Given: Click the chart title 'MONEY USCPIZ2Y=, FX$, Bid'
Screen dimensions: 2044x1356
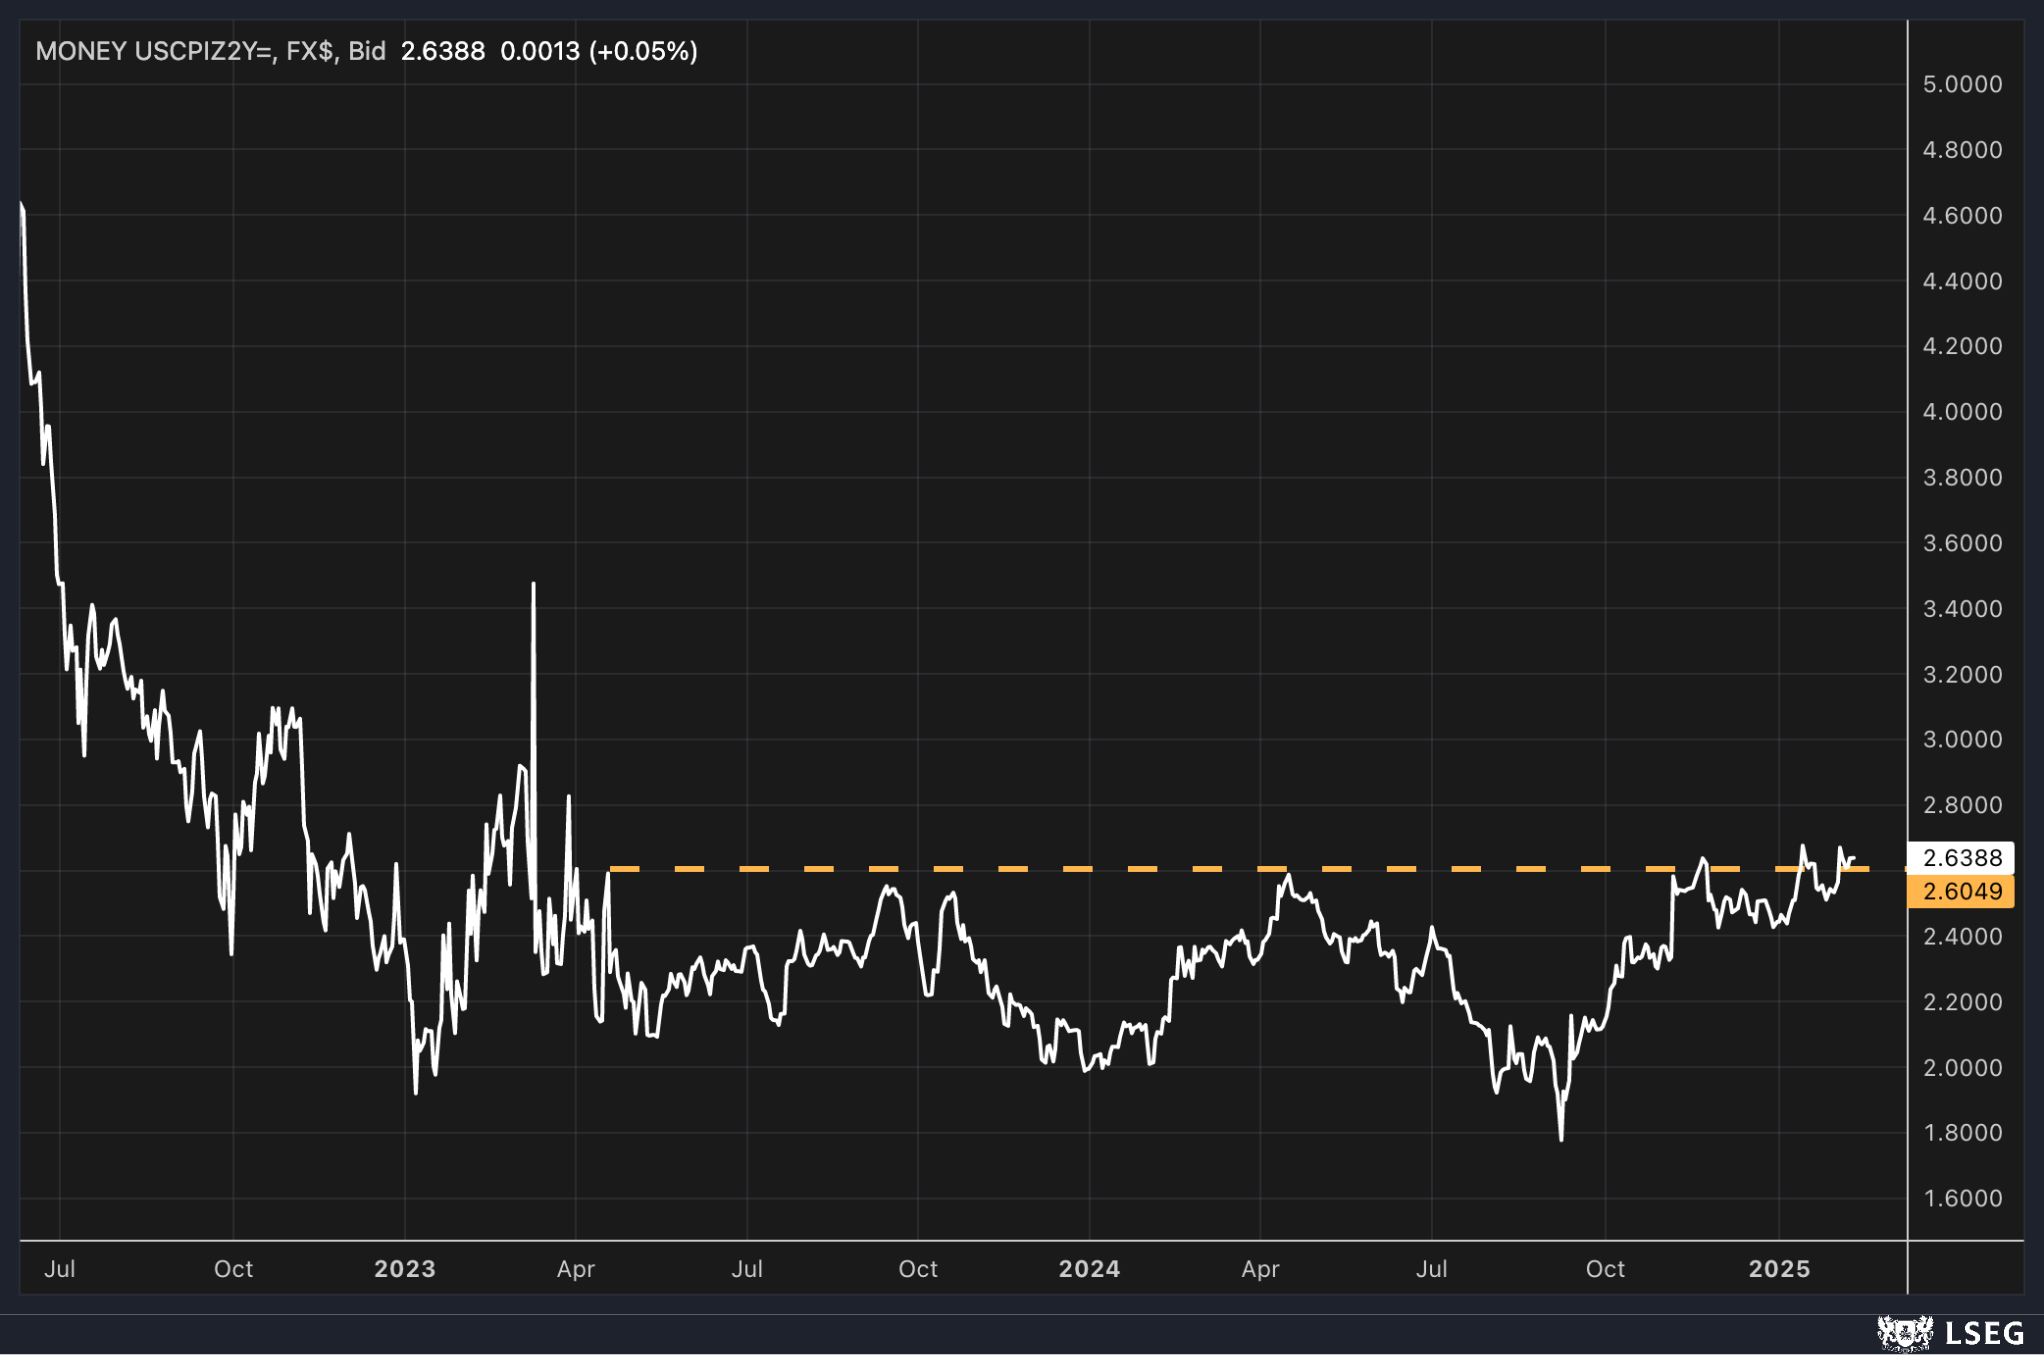Looking at the screenshot, I should coord(211,51).
